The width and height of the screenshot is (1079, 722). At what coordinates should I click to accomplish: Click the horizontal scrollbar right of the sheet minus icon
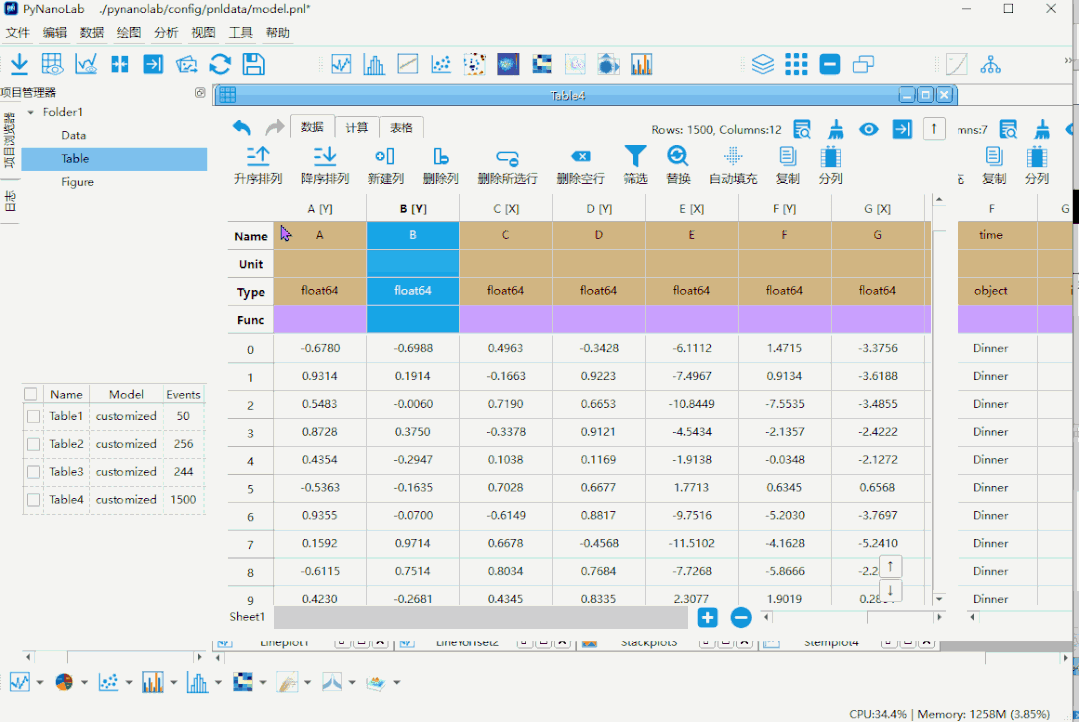[x=853, y=617]
